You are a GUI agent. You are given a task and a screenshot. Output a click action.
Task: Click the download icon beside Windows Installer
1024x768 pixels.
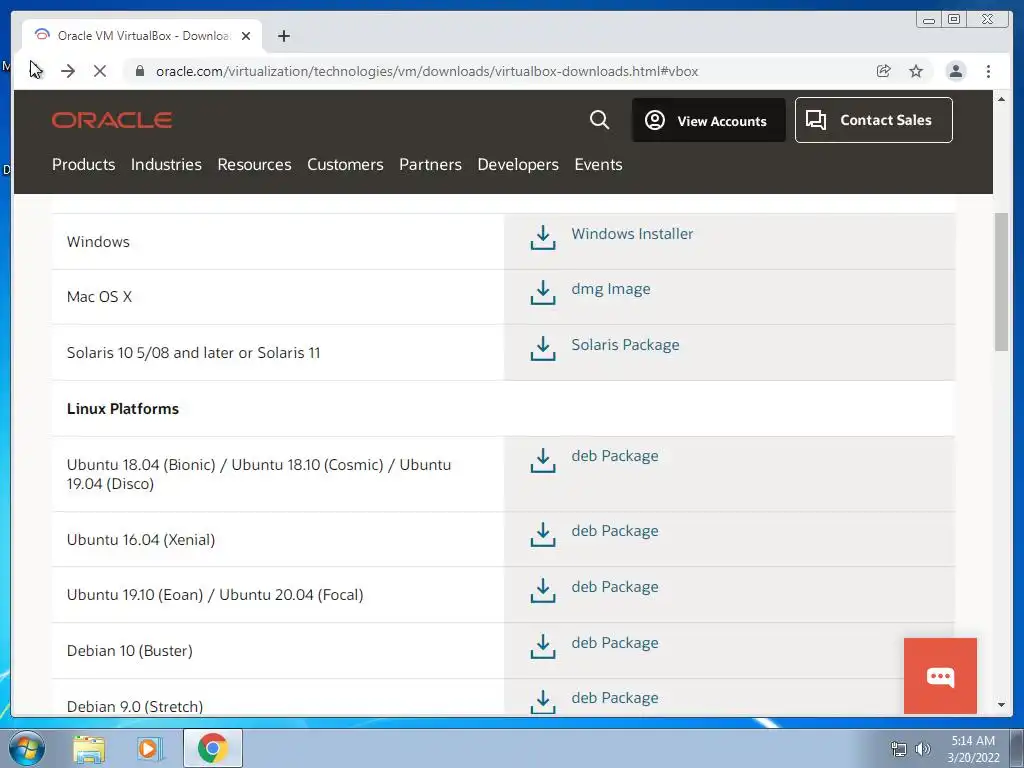543,238
